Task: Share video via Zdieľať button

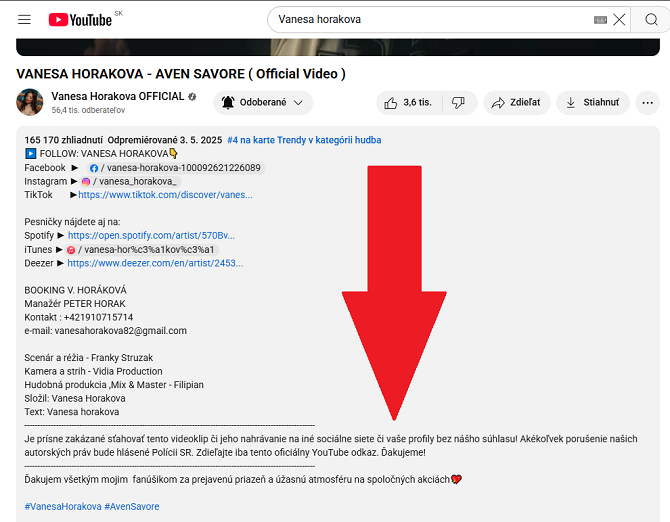Action: click(517, 103)
